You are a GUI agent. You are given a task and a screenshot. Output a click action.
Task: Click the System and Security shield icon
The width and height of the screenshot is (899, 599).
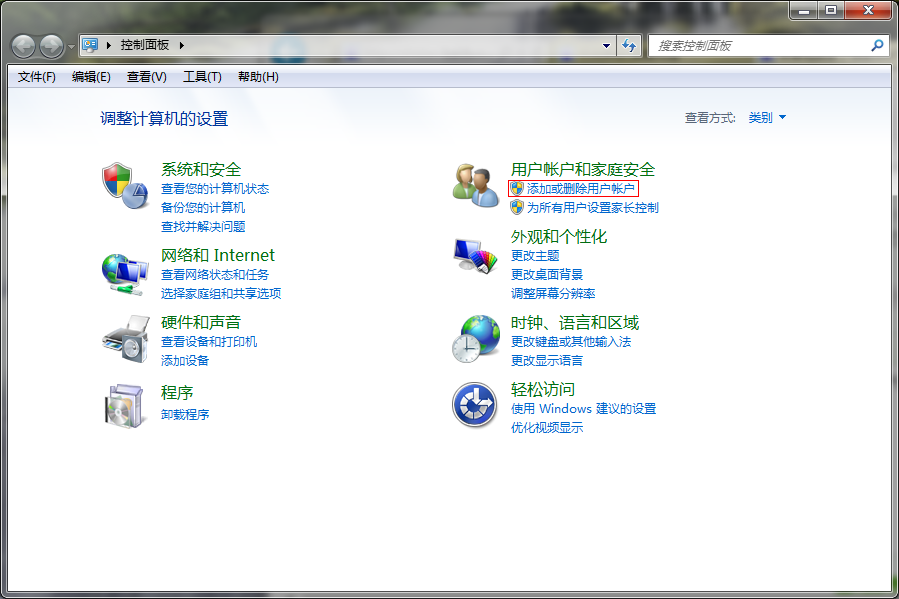[126, 185]
